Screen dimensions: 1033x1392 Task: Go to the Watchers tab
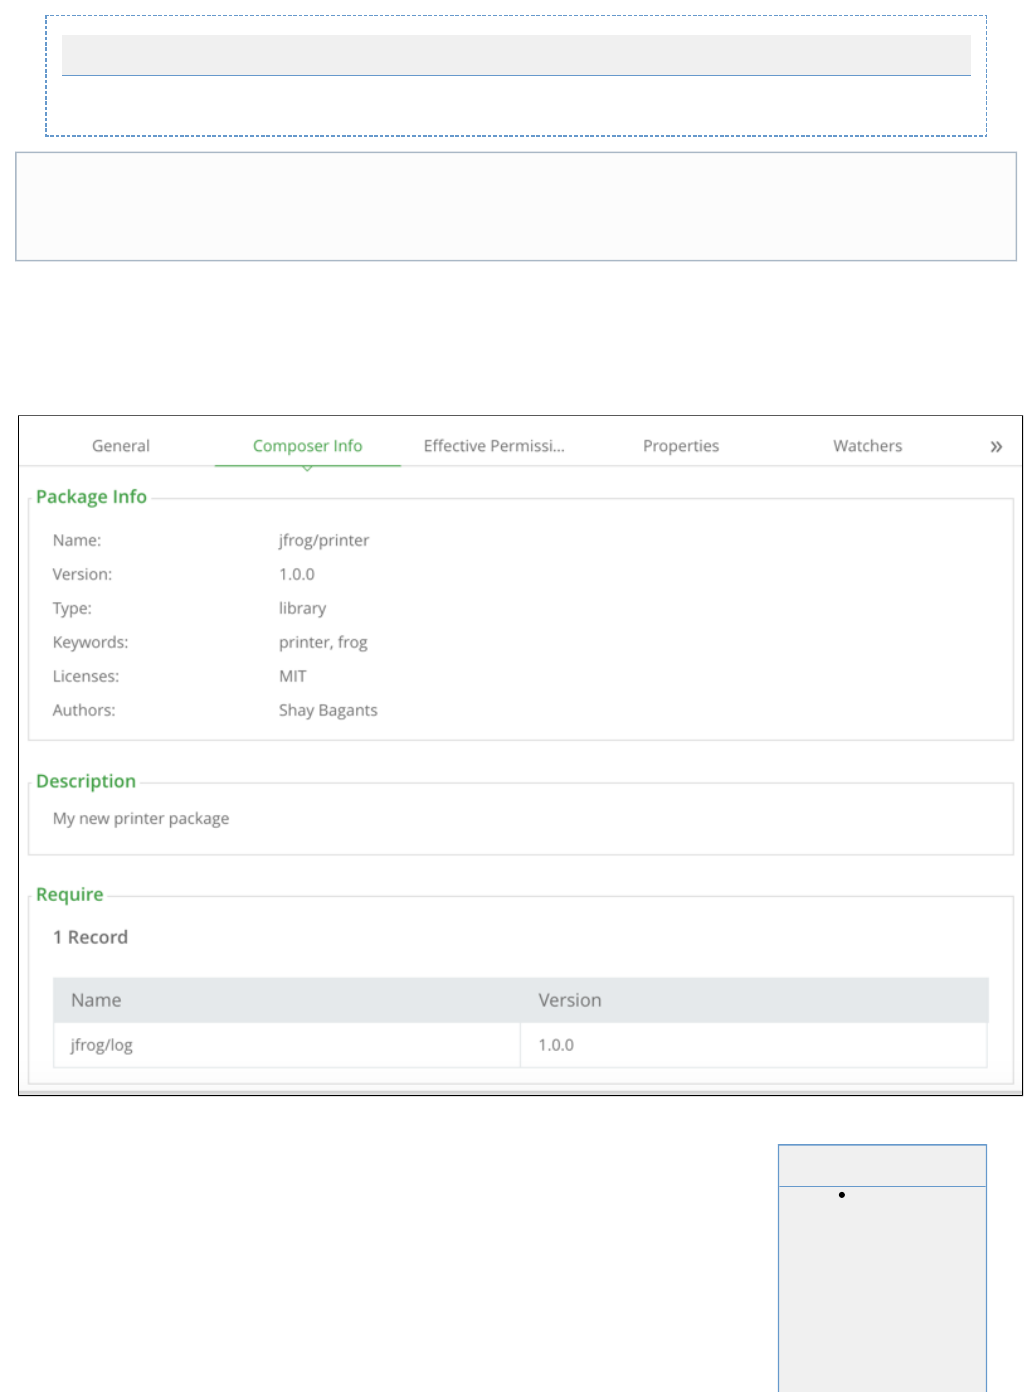coord(867,446)
